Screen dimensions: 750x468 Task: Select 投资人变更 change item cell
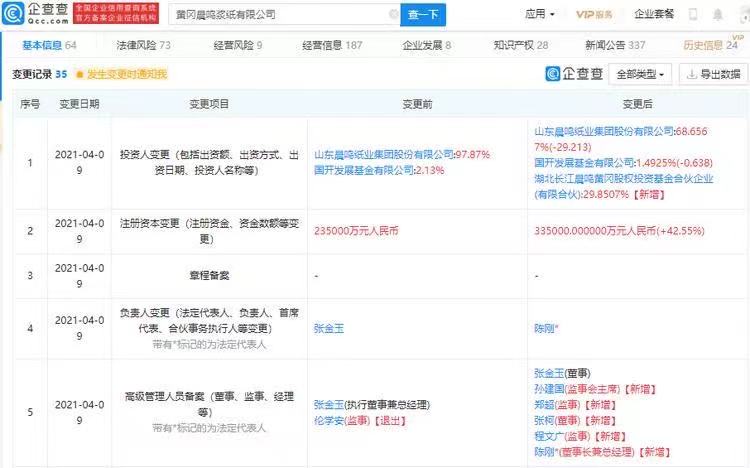(209, 162)
